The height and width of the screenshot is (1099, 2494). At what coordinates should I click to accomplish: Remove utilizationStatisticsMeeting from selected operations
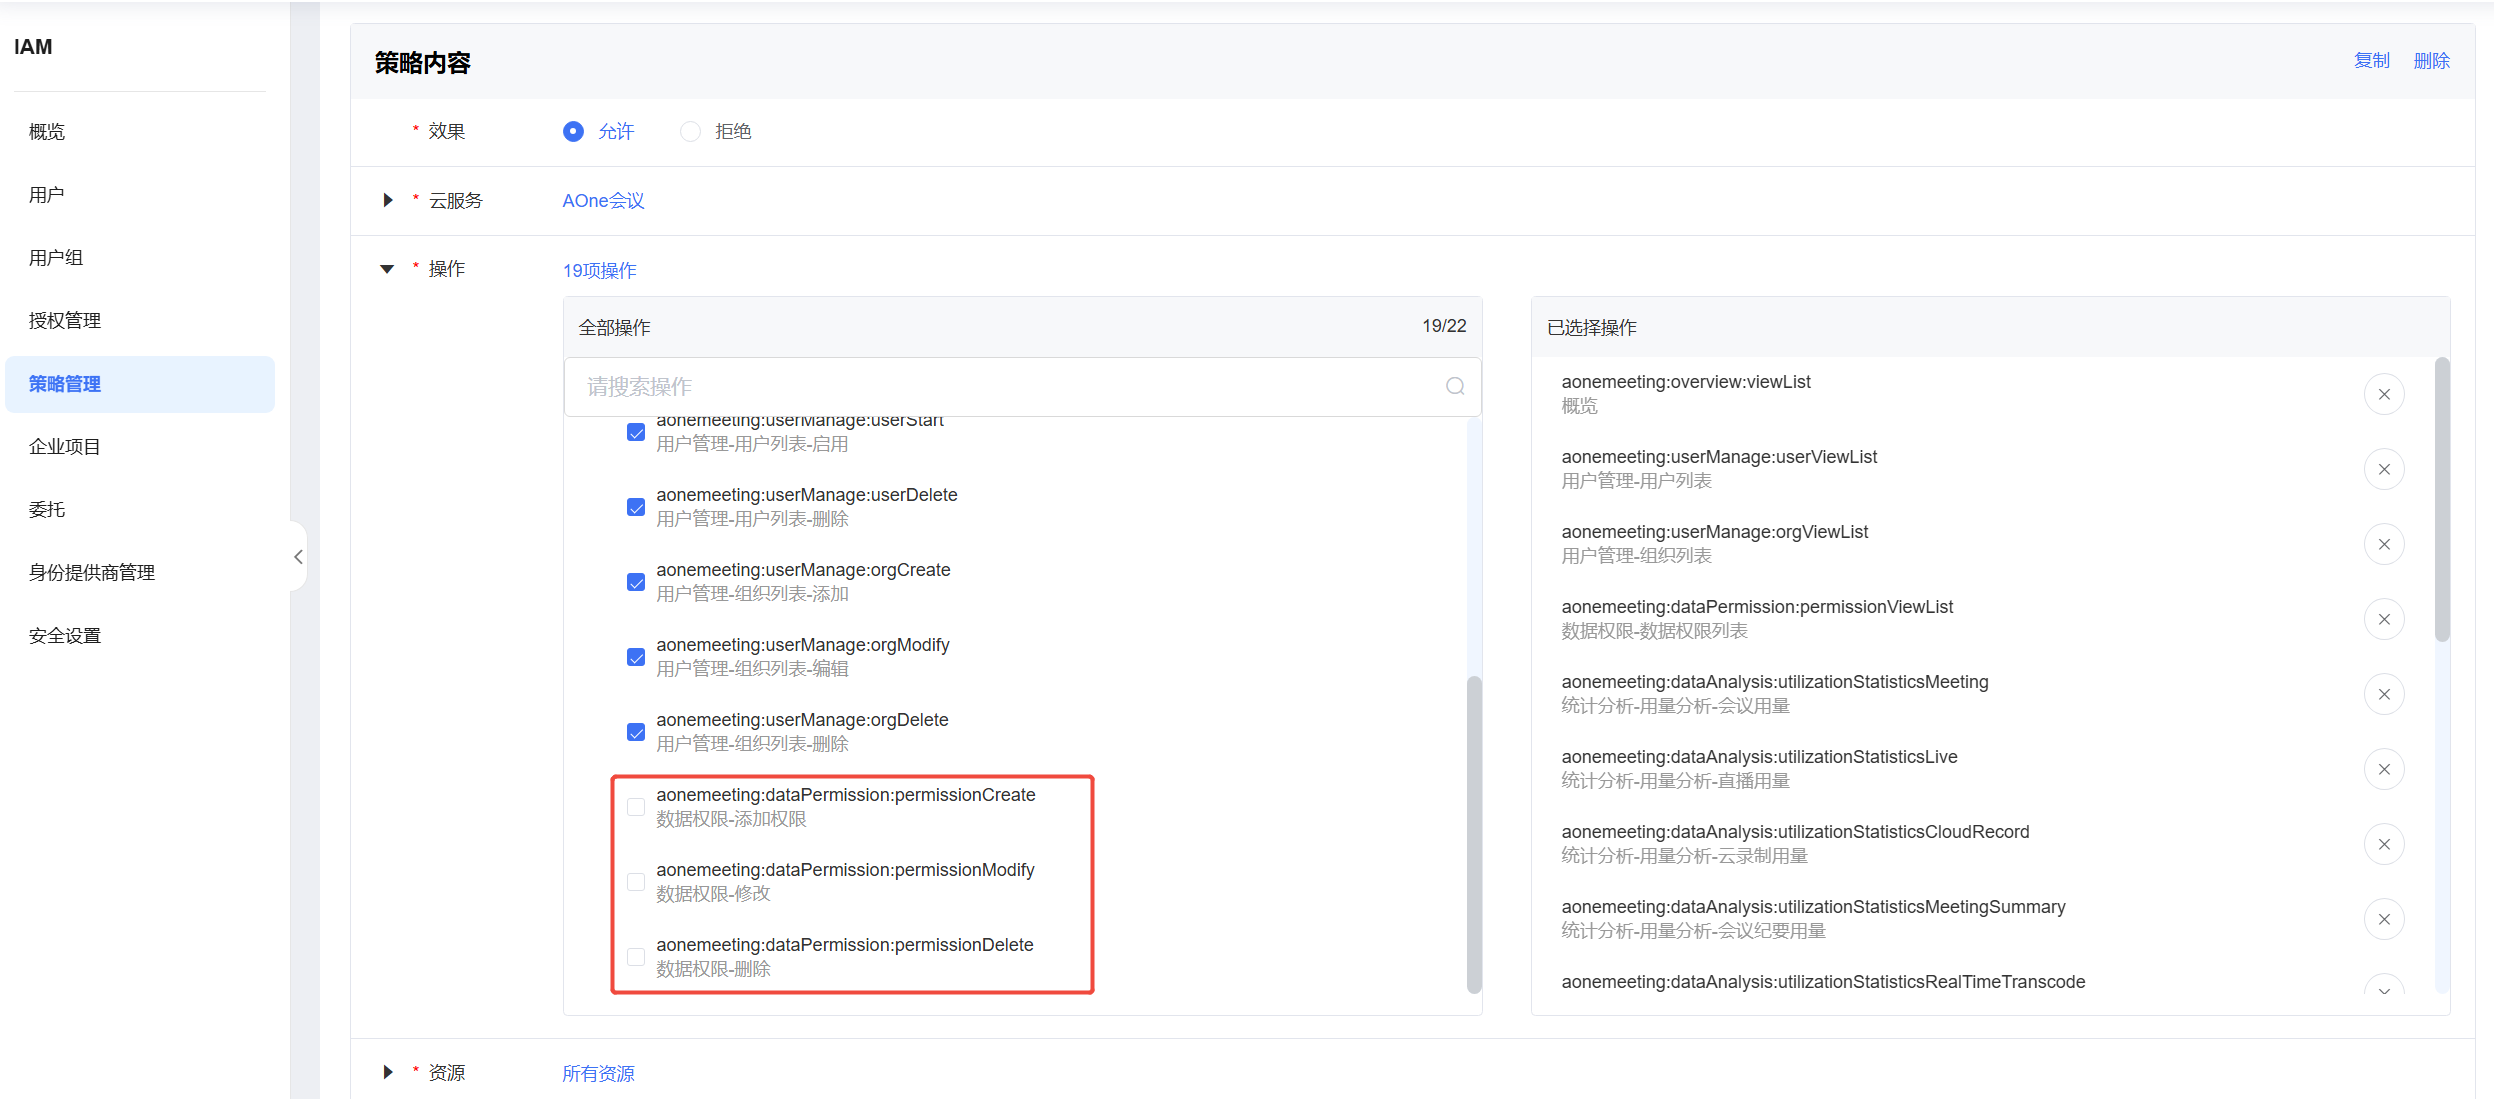[2384, 694]
